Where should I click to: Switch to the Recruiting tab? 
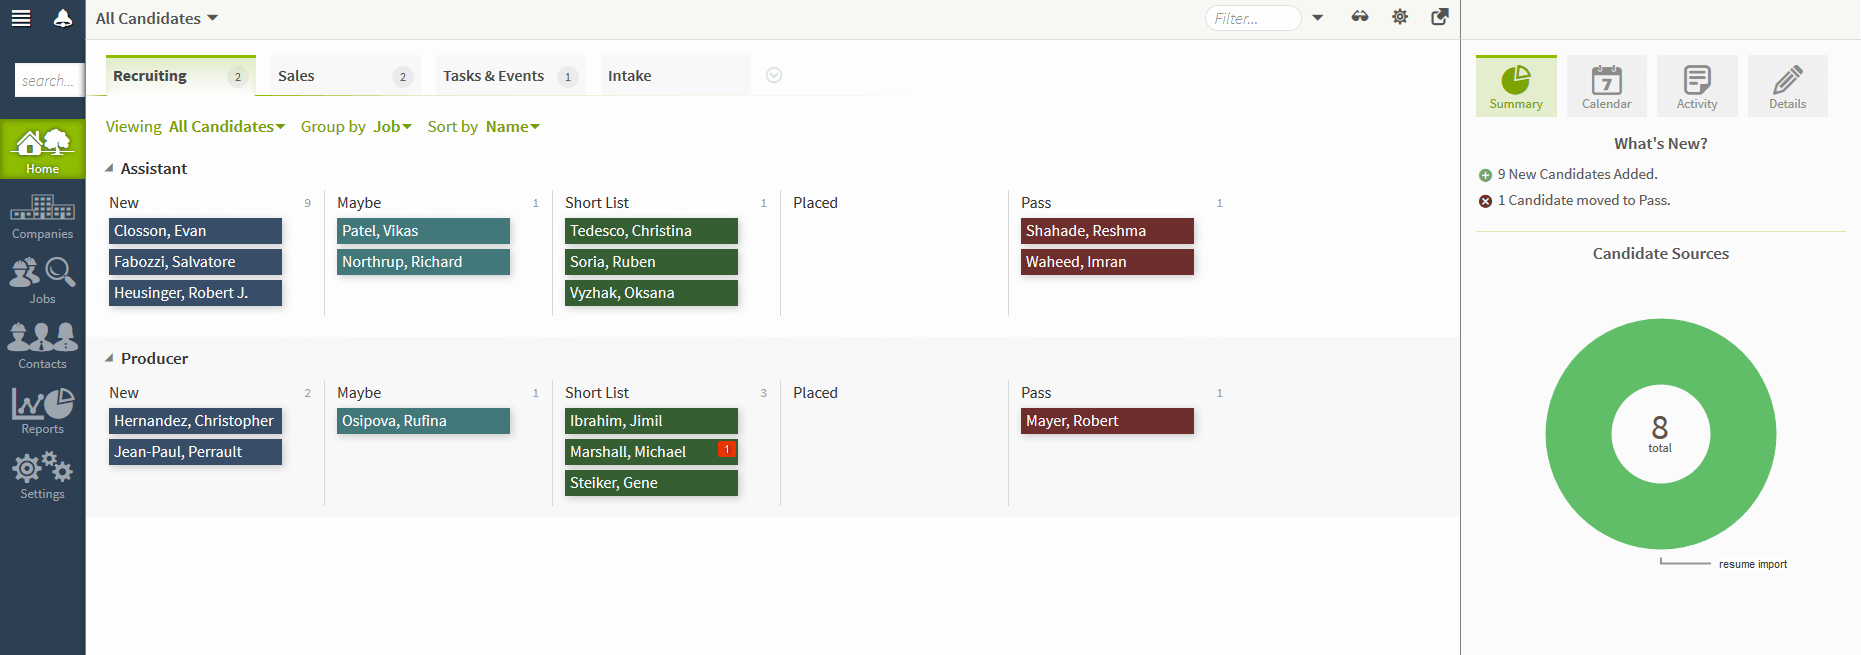point(181,76)
